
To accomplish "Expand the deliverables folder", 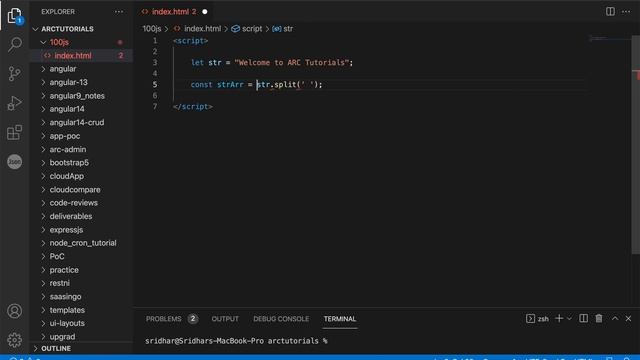I will (71, 216).
